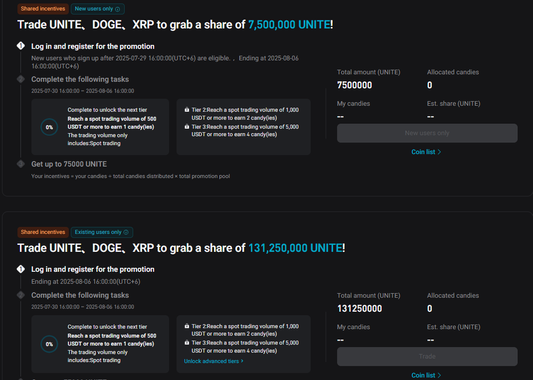Screen dimensions: 533x380
Task: Click Get up to 75000 UNITE step marker
Action: tap(21, 164)
